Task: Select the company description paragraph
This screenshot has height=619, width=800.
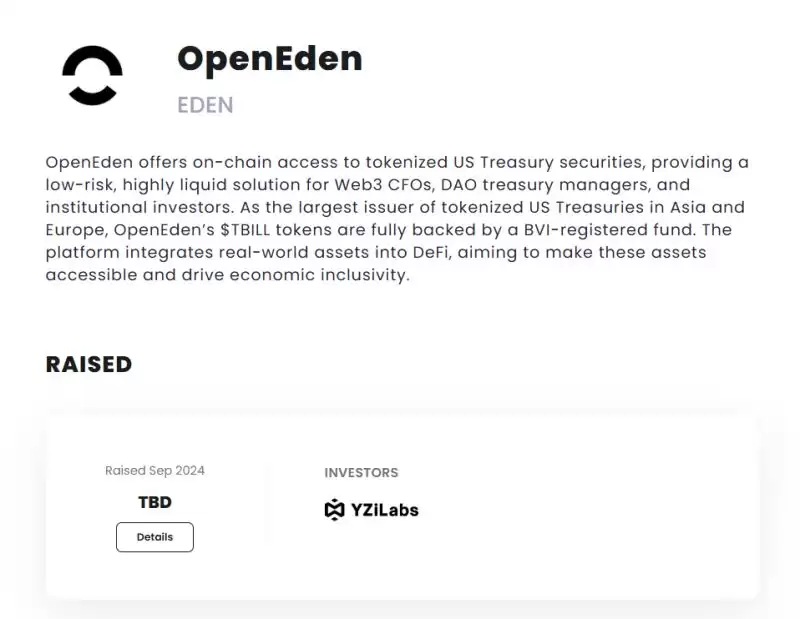Action: click(x=397, y=218)
